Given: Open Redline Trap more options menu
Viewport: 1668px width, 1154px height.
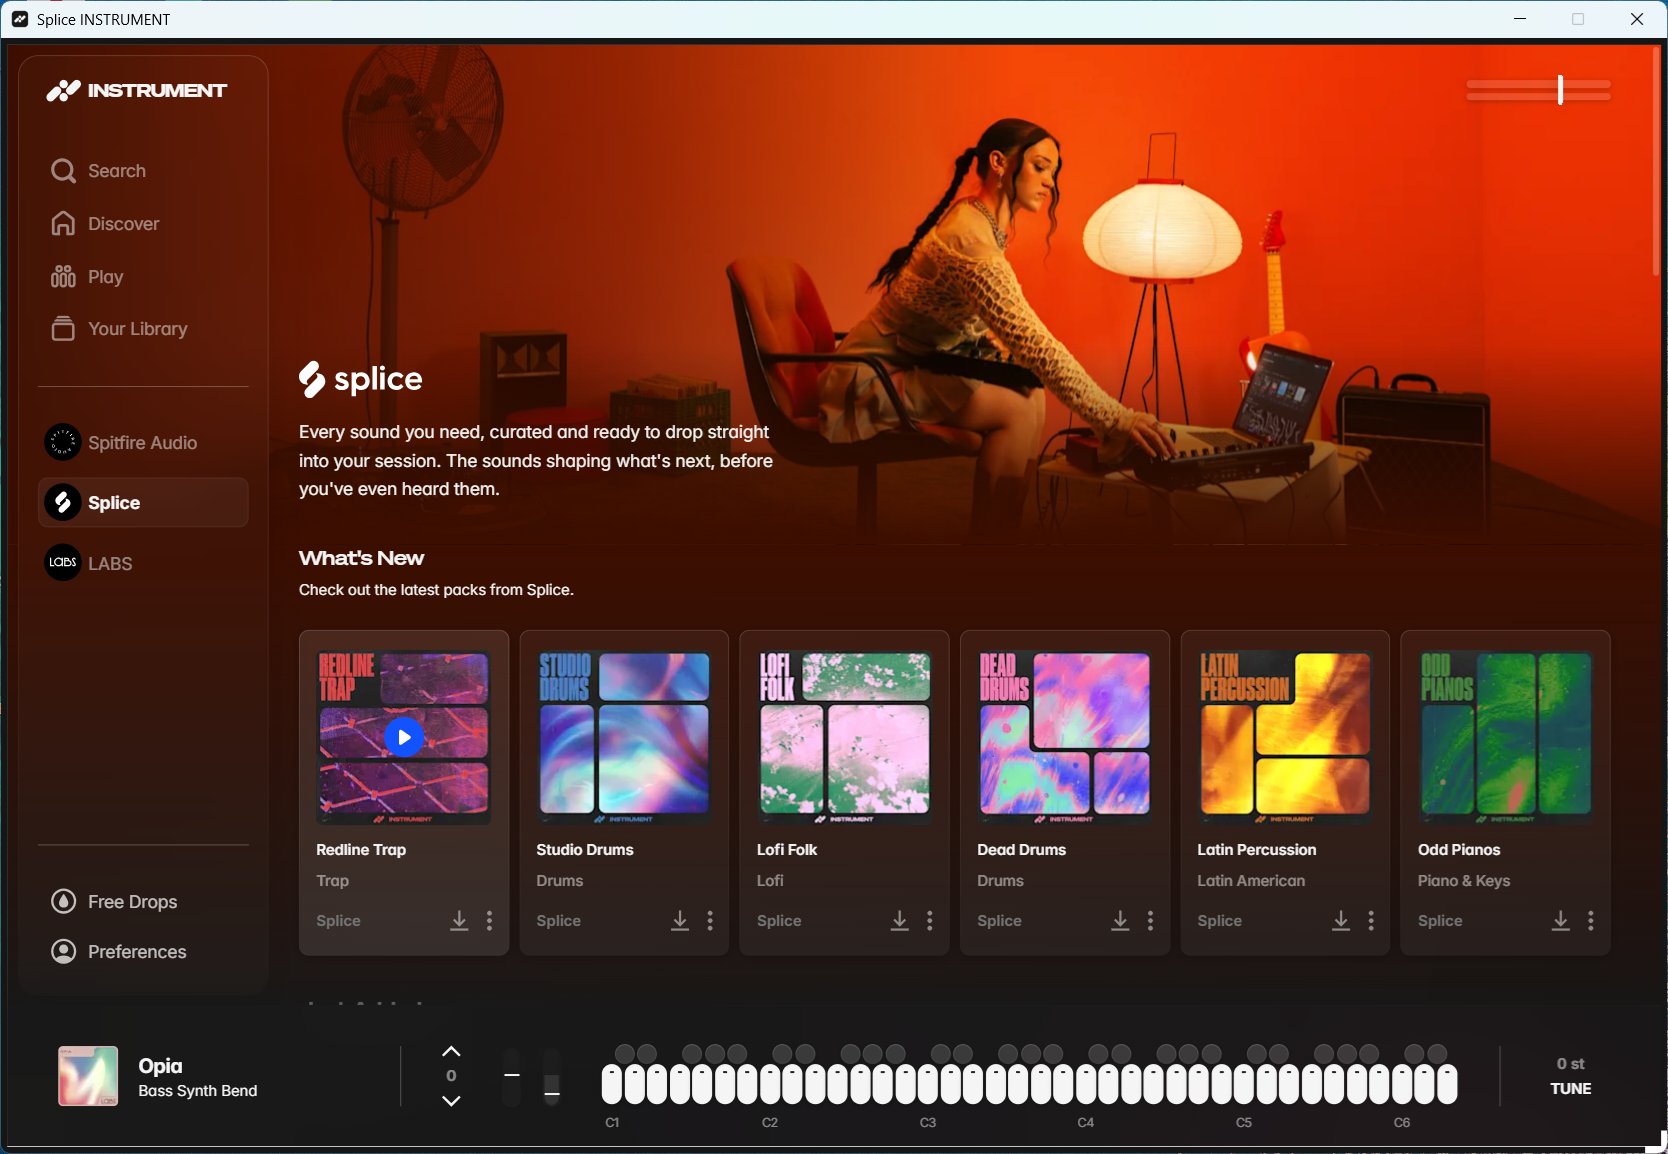Looking at the screenshot, I should pyautogui.click(x=489, y=921).
